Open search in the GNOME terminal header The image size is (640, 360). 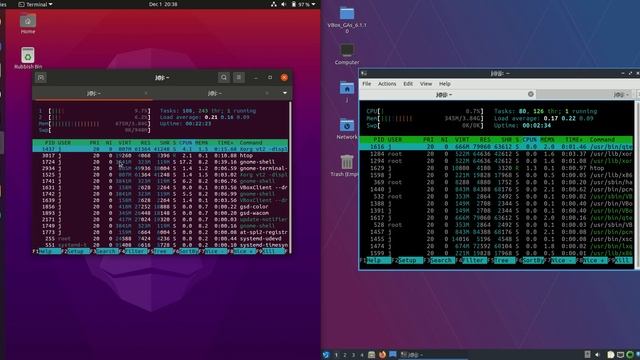point(224,77)
